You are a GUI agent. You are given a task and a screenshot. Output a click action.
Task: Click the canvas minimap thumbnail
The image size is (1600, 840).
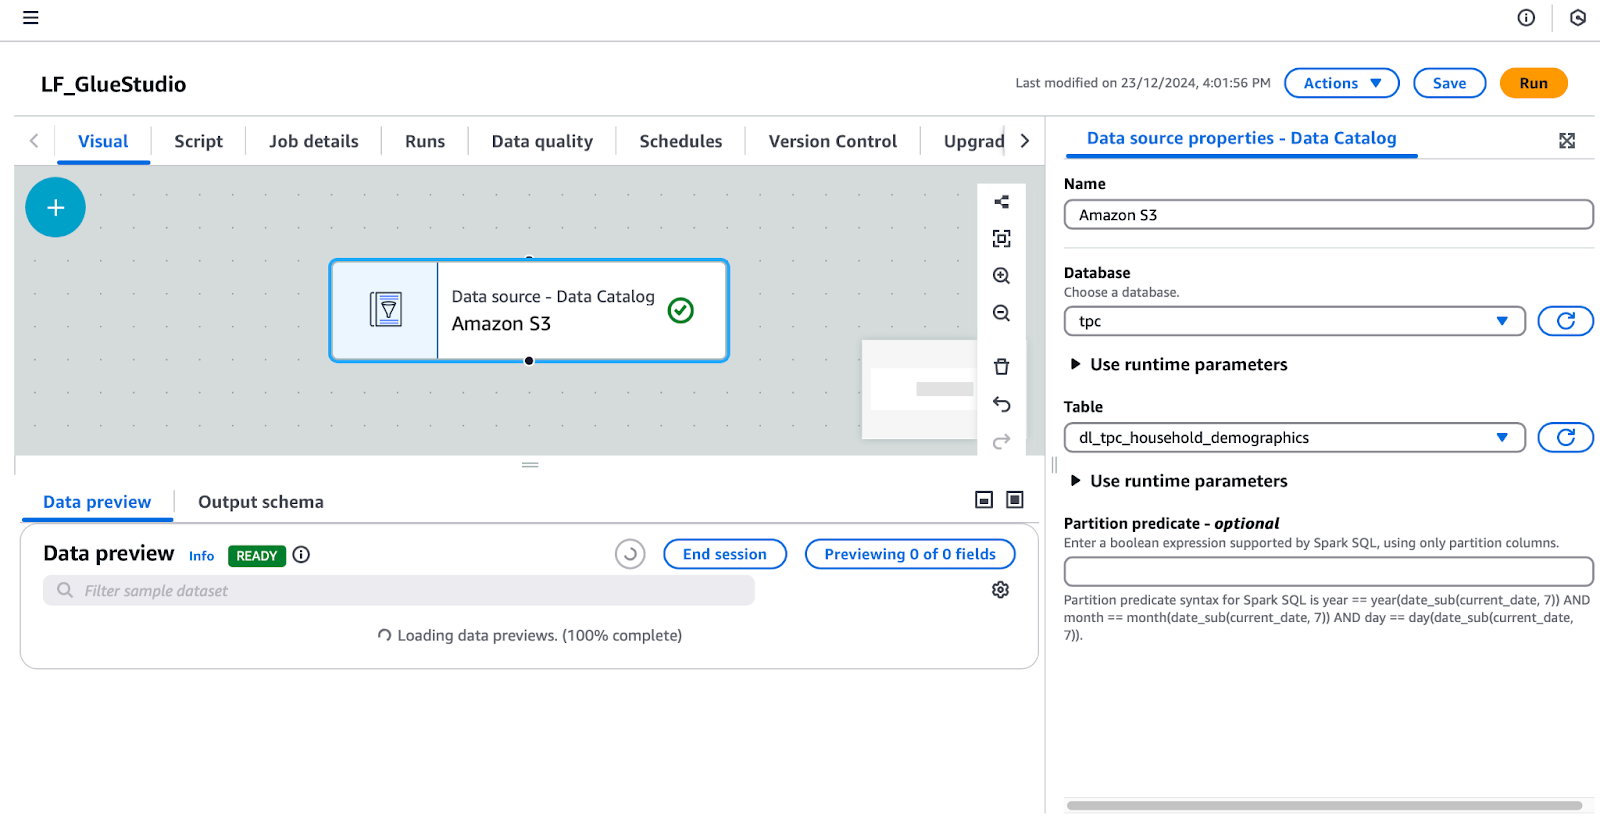pos(919,389)
